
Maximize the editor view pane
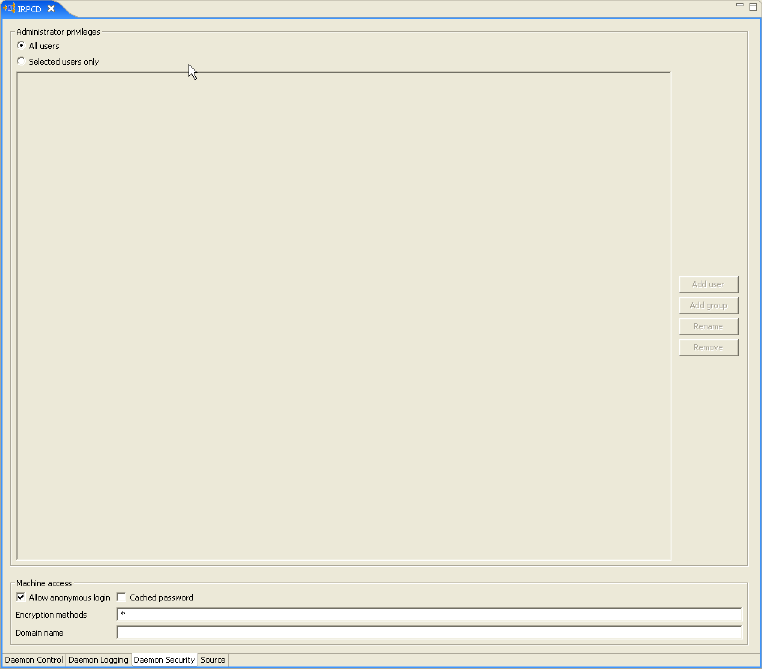753,6
